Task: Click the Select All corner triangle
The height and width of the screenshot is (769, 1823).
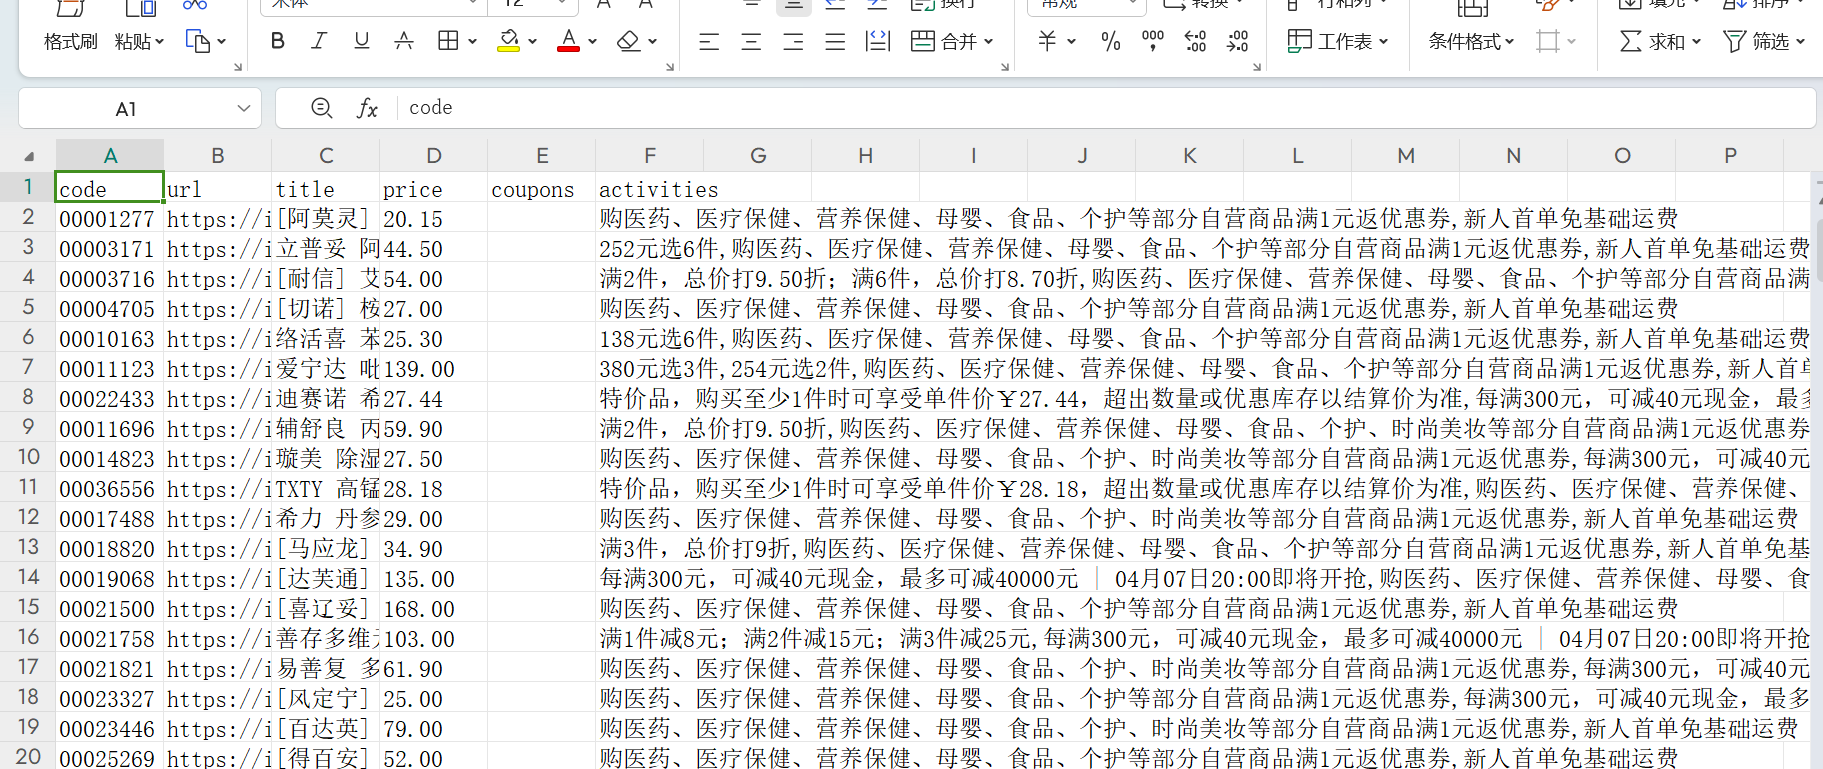Action: pyautogui.click(x=29, y=156)
